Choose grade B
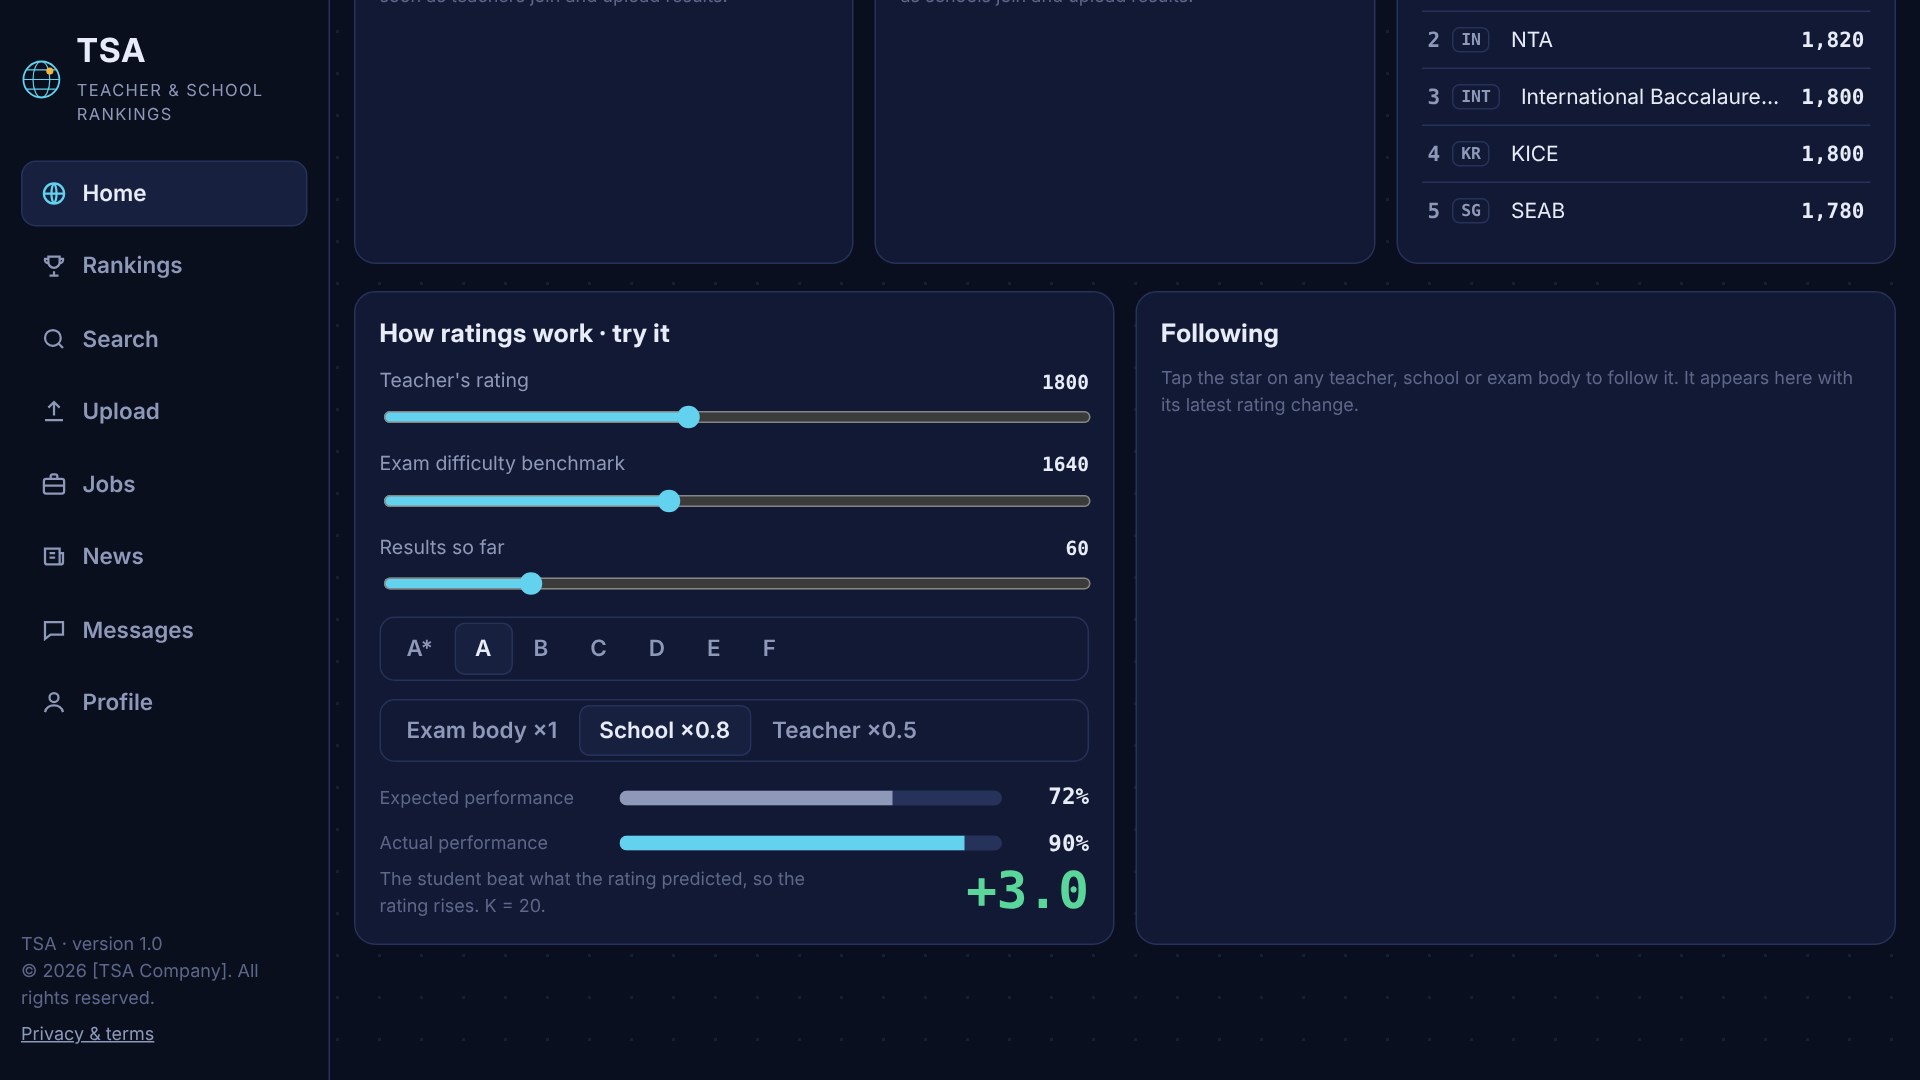 point(541,648)
